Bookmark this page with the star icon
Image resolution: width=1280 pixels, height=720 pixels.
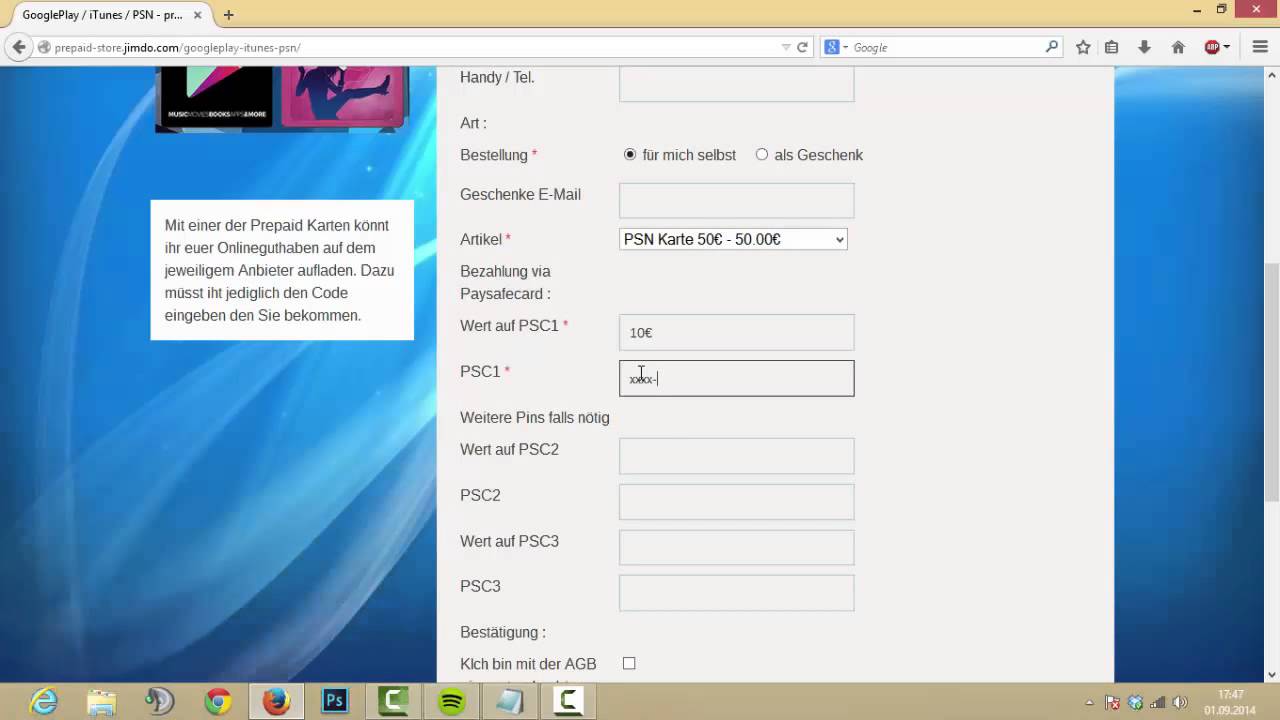click(x=1083, y=47)
